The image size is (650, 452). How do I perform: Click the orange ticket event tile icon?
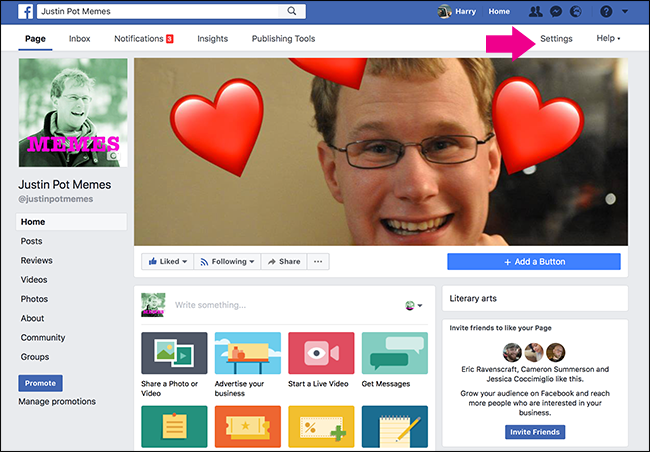[248, 427]
